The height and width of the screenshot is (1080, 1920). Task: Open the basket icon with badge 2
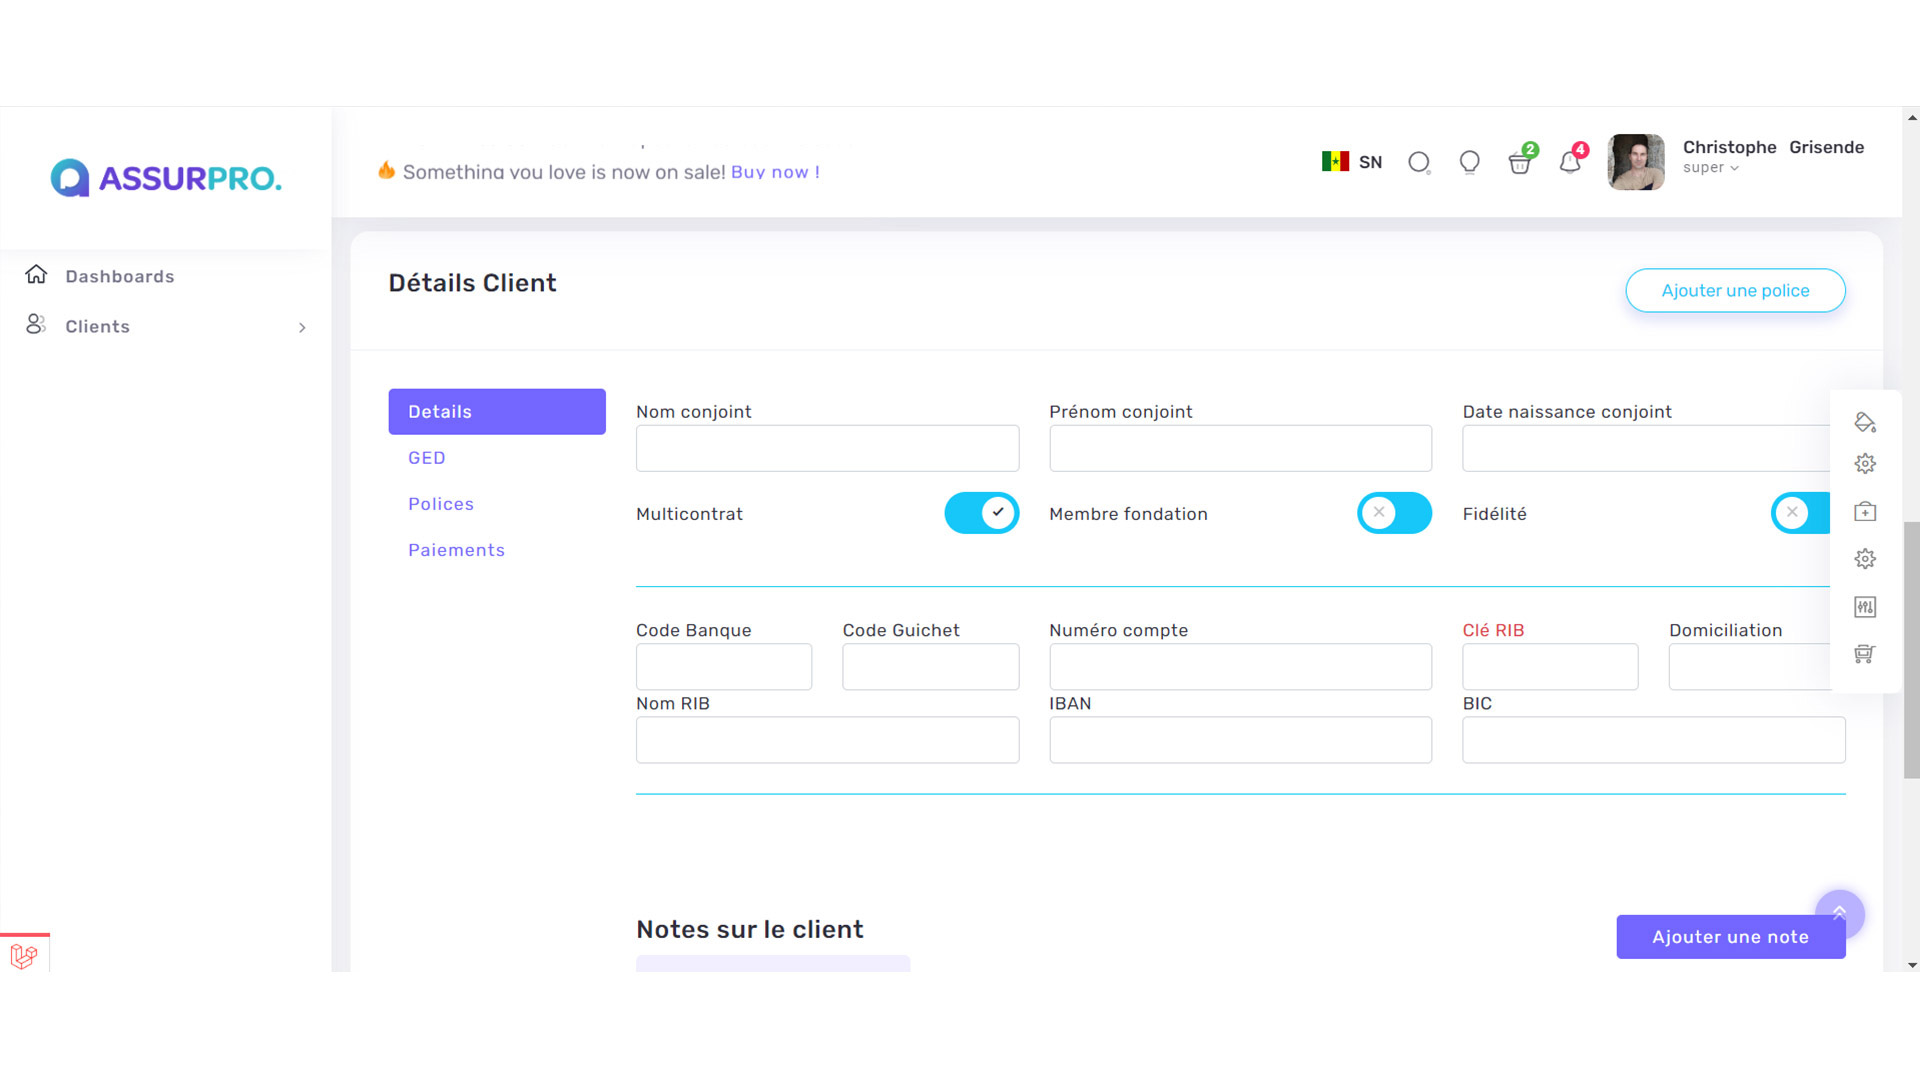coord(1520,163)
